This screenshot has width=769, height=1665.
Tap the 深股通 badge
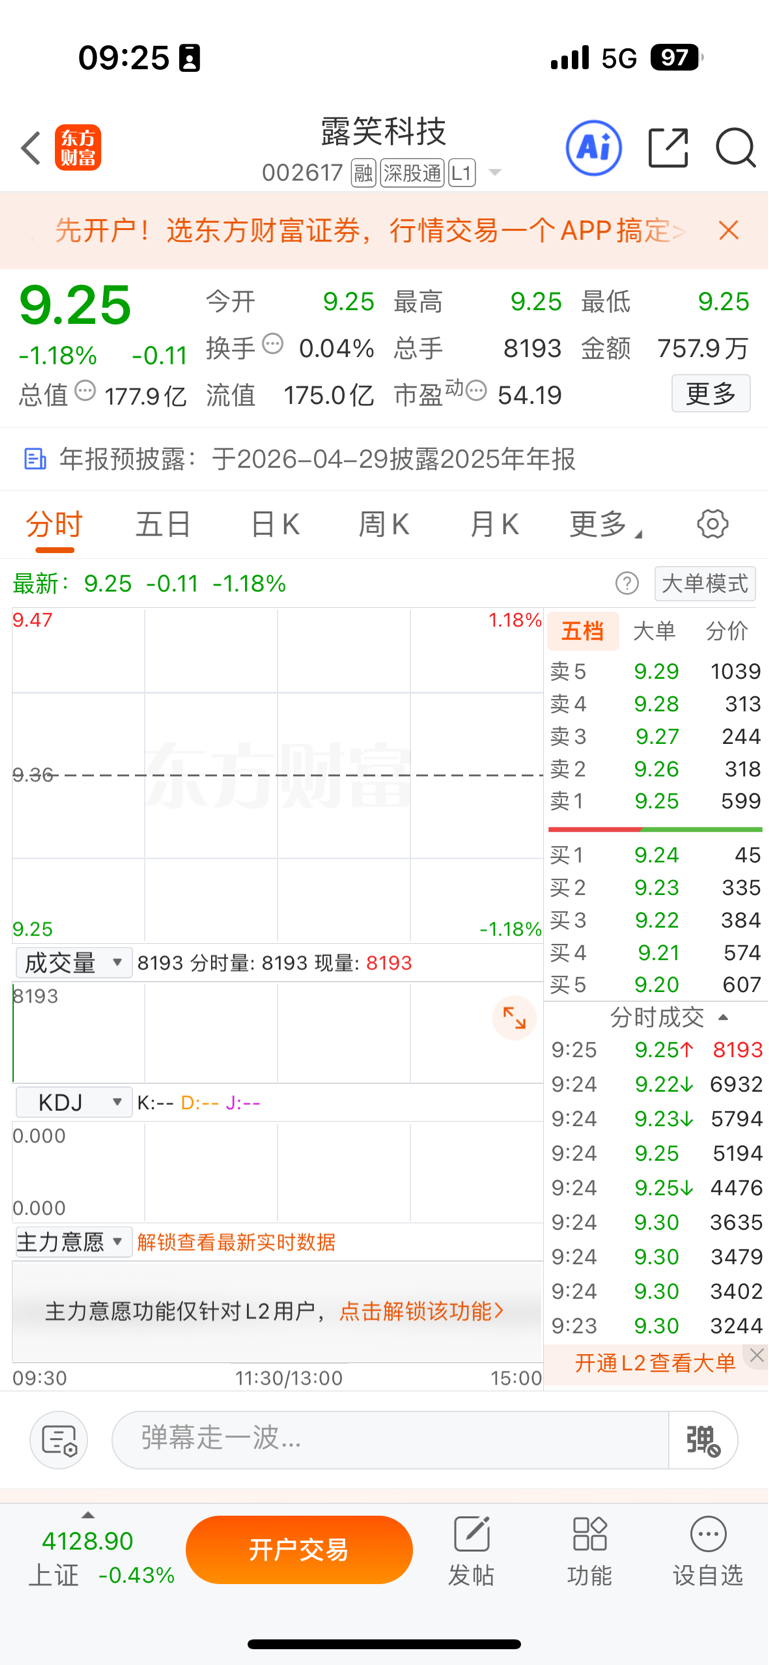point(412,173)
